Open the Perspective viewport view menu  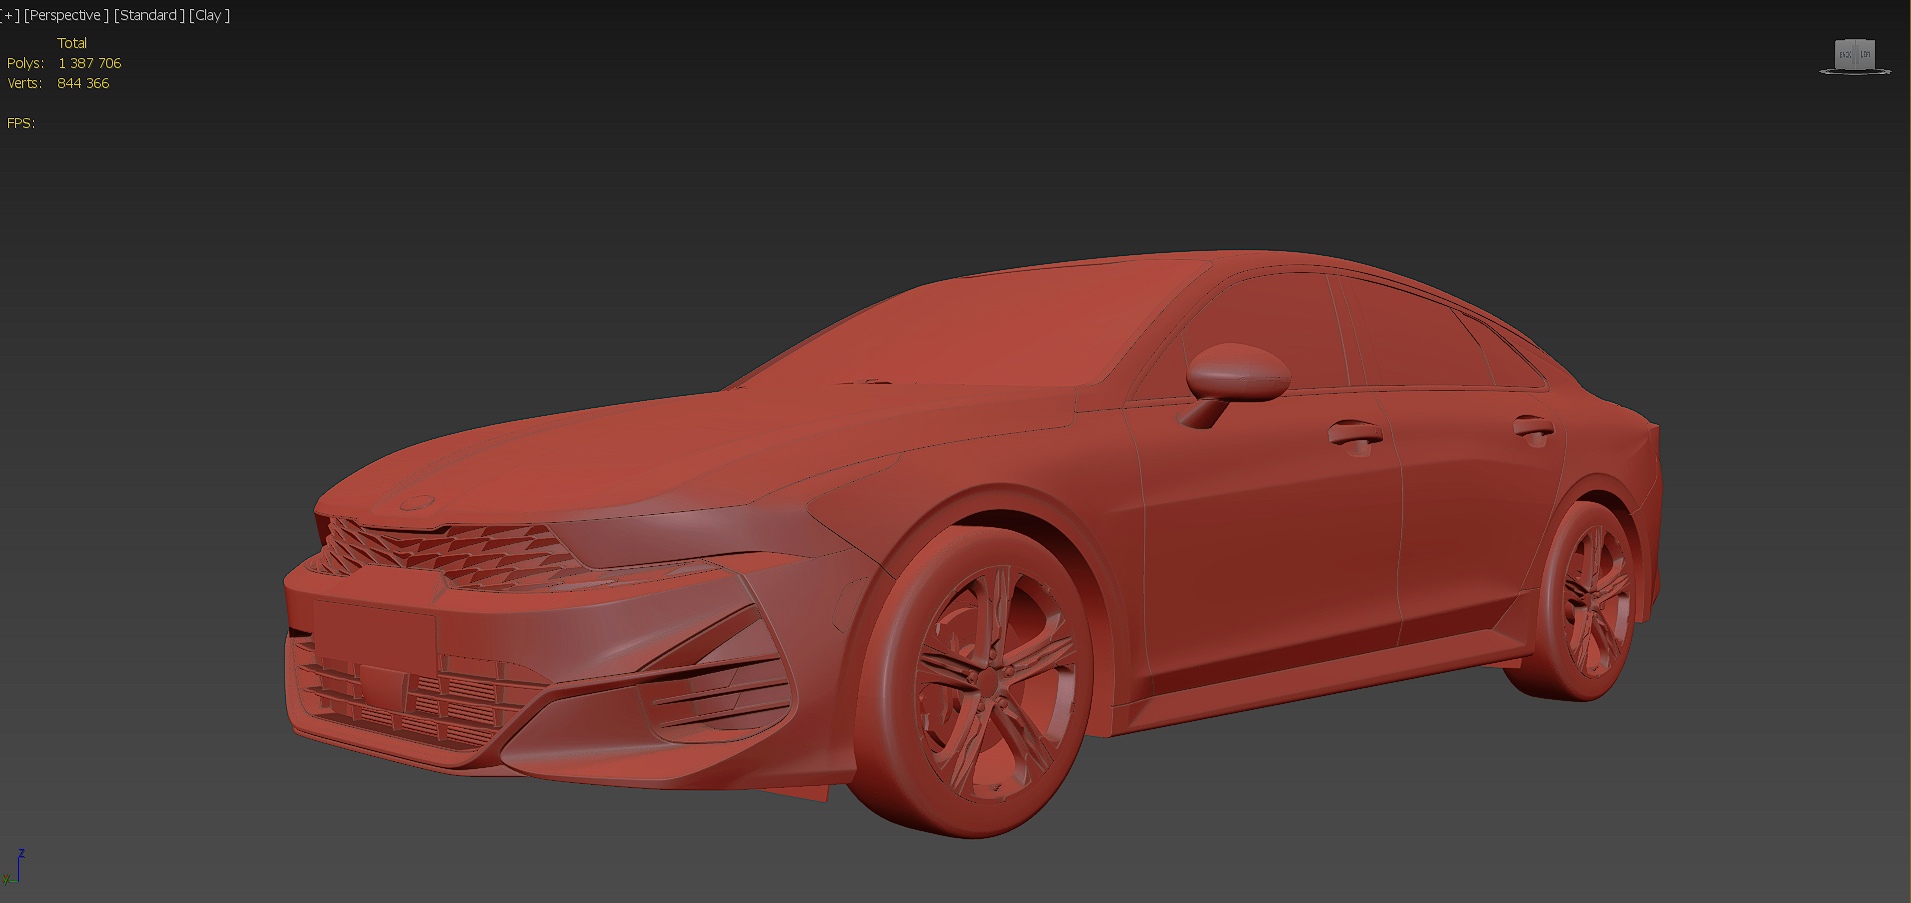(x=66, y=15)
